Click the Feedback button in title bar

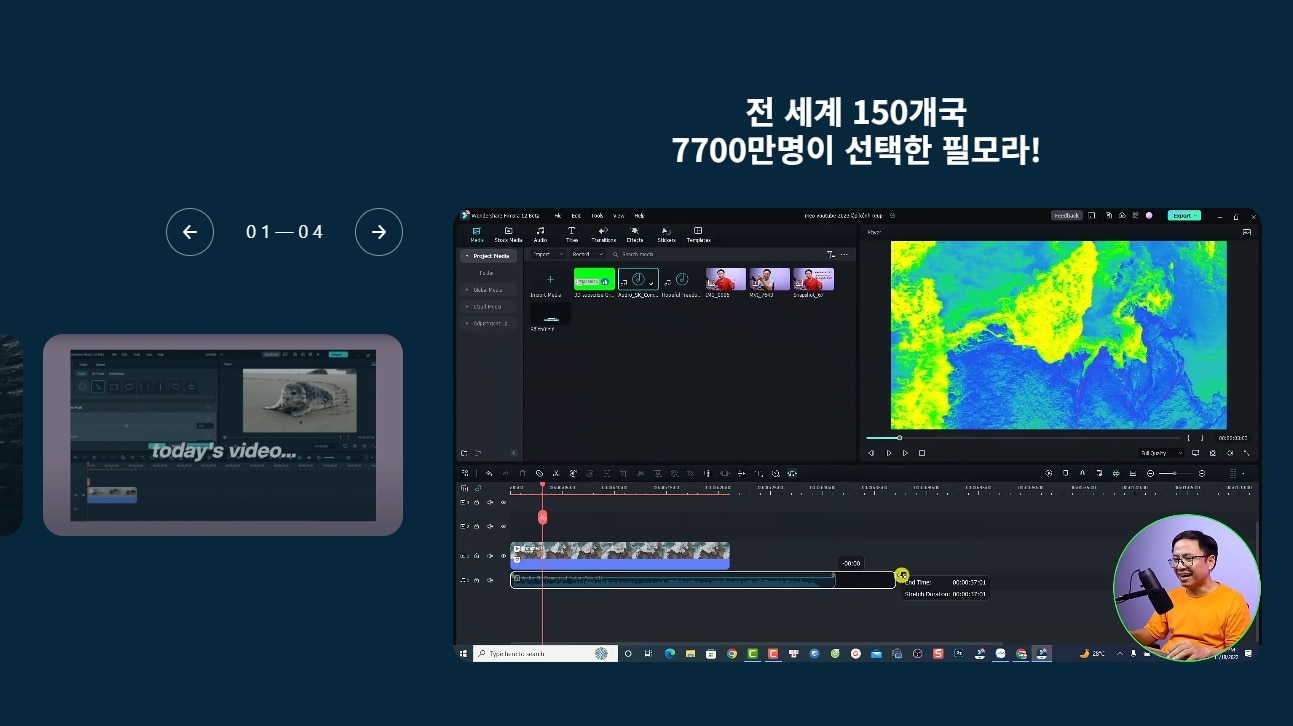coord(1066,216)
